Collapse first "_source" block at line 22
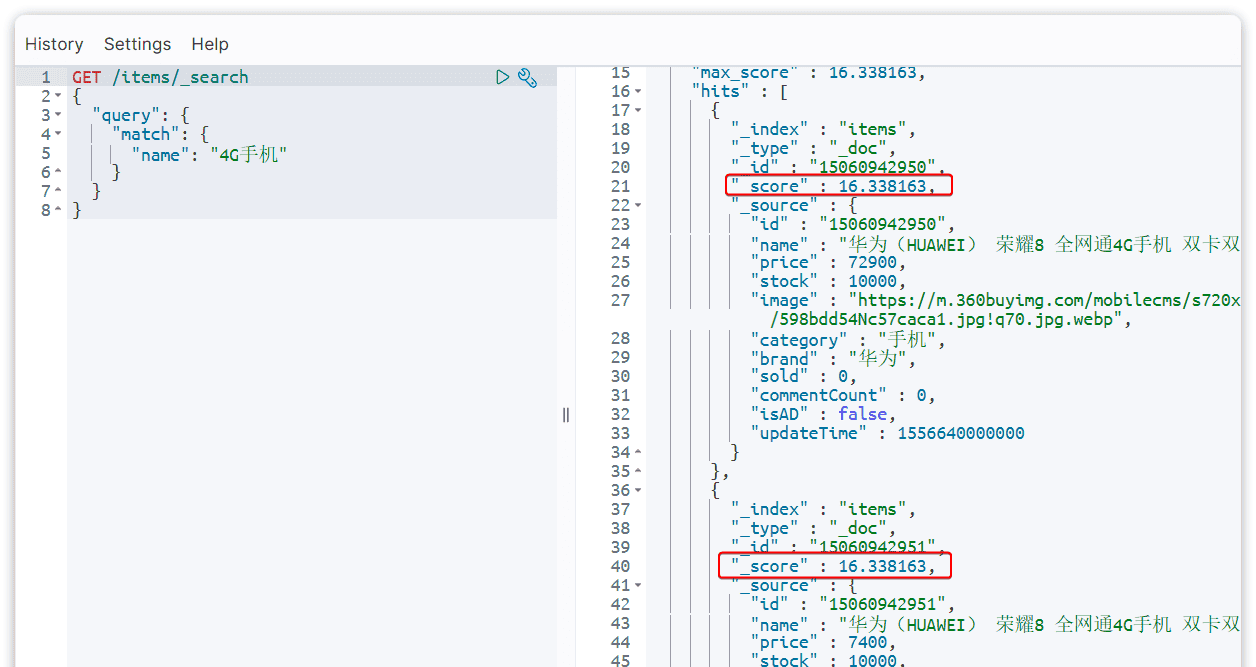This screenshot has height=667, width=1256. coord(639,206)
